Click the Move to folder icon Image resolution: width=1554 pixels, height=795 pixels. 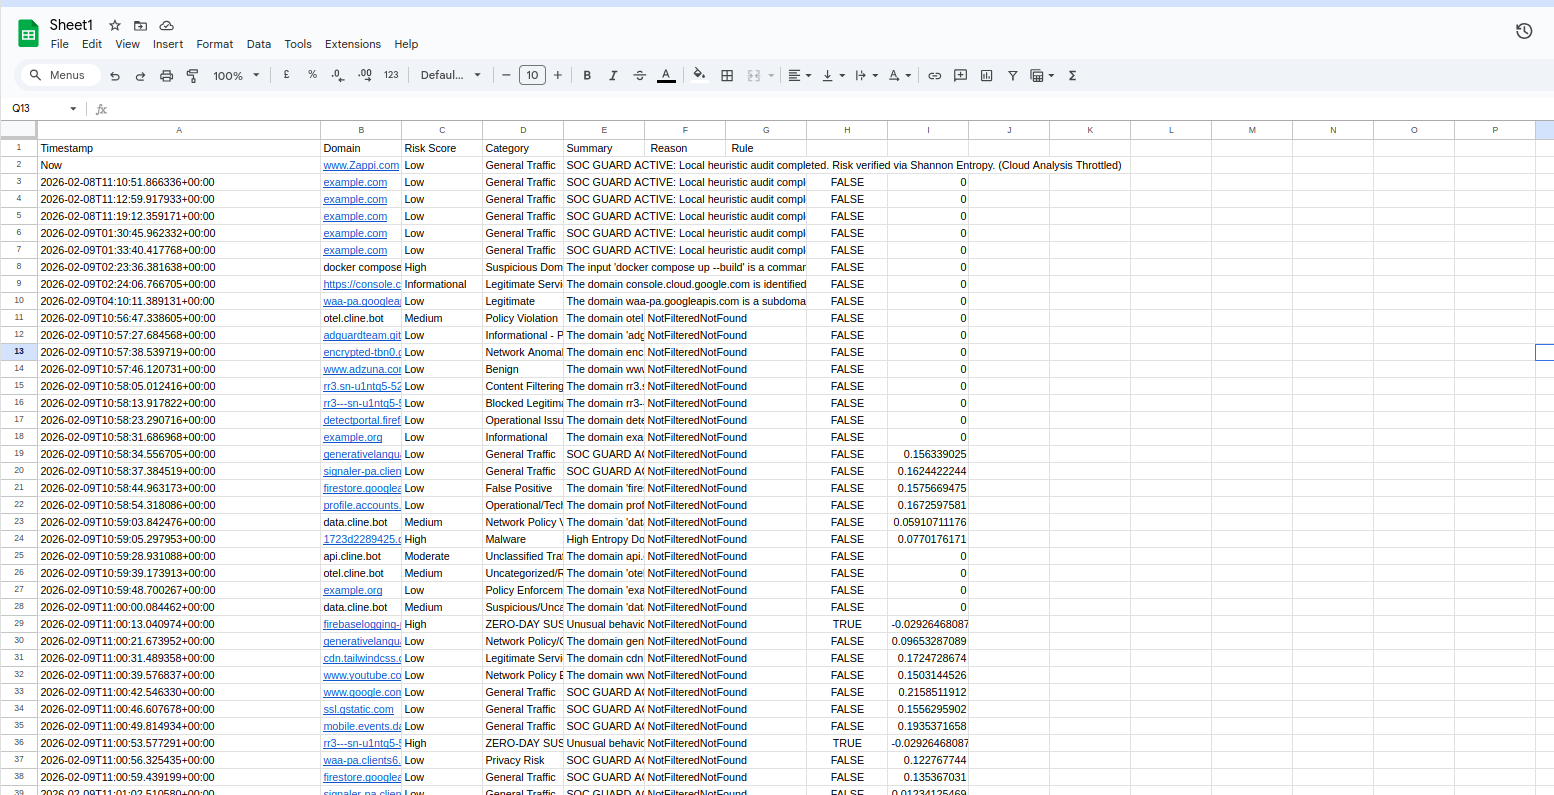click(x=140, y=25)
